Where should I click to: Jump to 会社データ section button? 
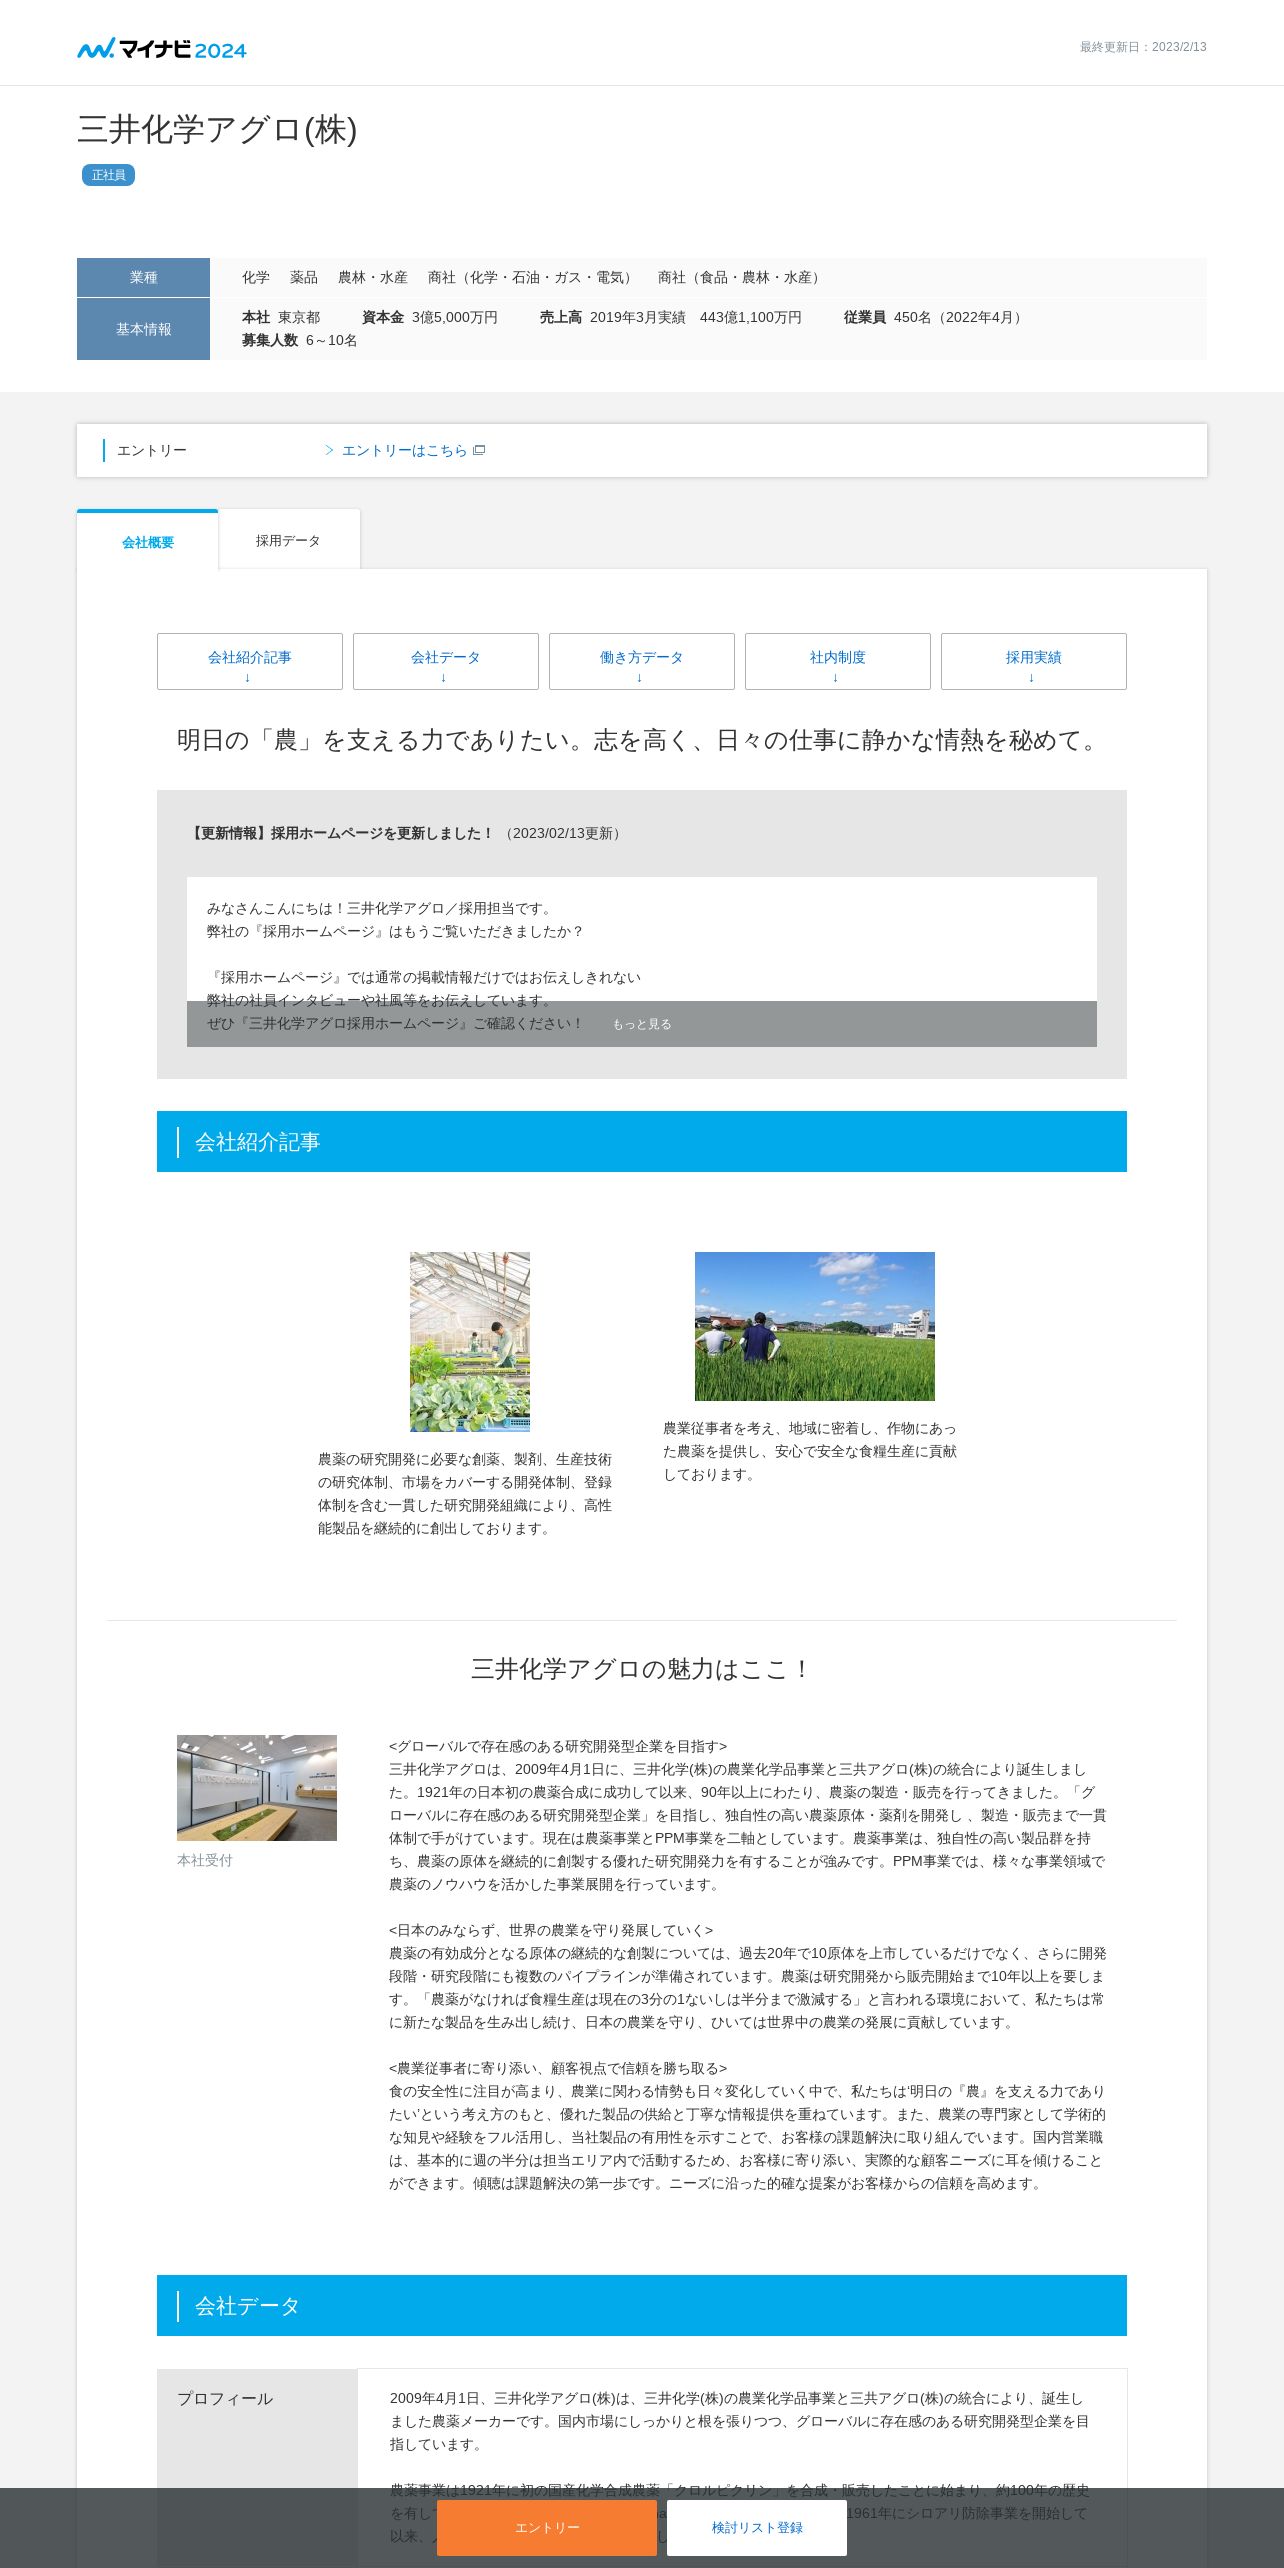[x=446, y=661]
